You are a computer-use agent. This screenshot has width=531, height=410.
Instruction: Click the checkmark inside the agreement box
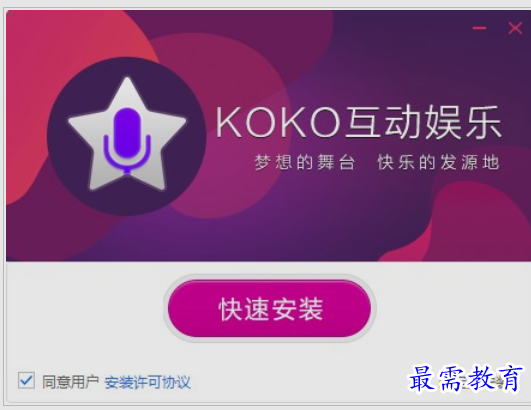[x=26, y=380]
